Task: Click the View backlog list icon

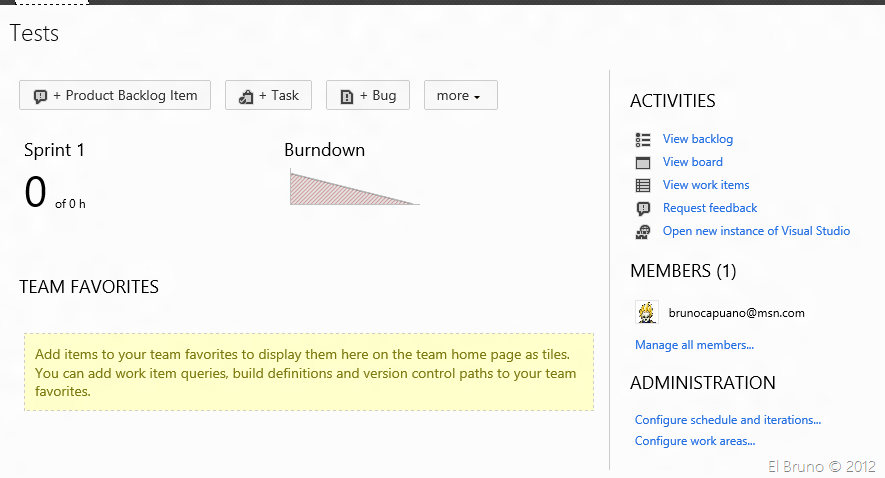Action: pos(643,139)
